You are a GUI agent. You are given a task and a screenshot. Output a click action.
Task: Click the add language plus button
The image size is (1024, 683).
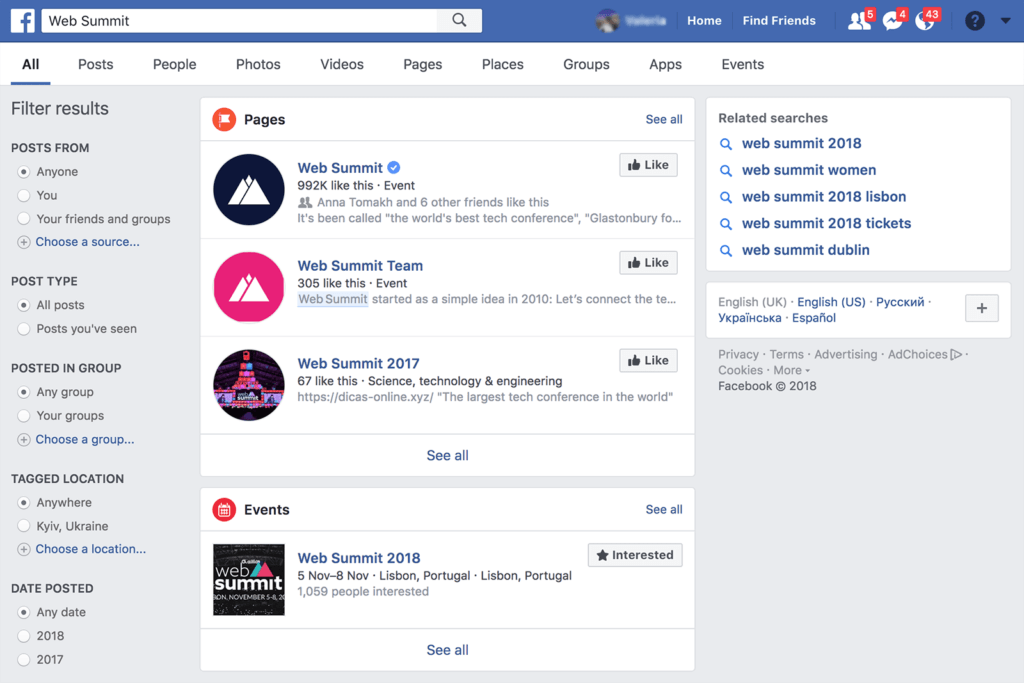(982, 308)
